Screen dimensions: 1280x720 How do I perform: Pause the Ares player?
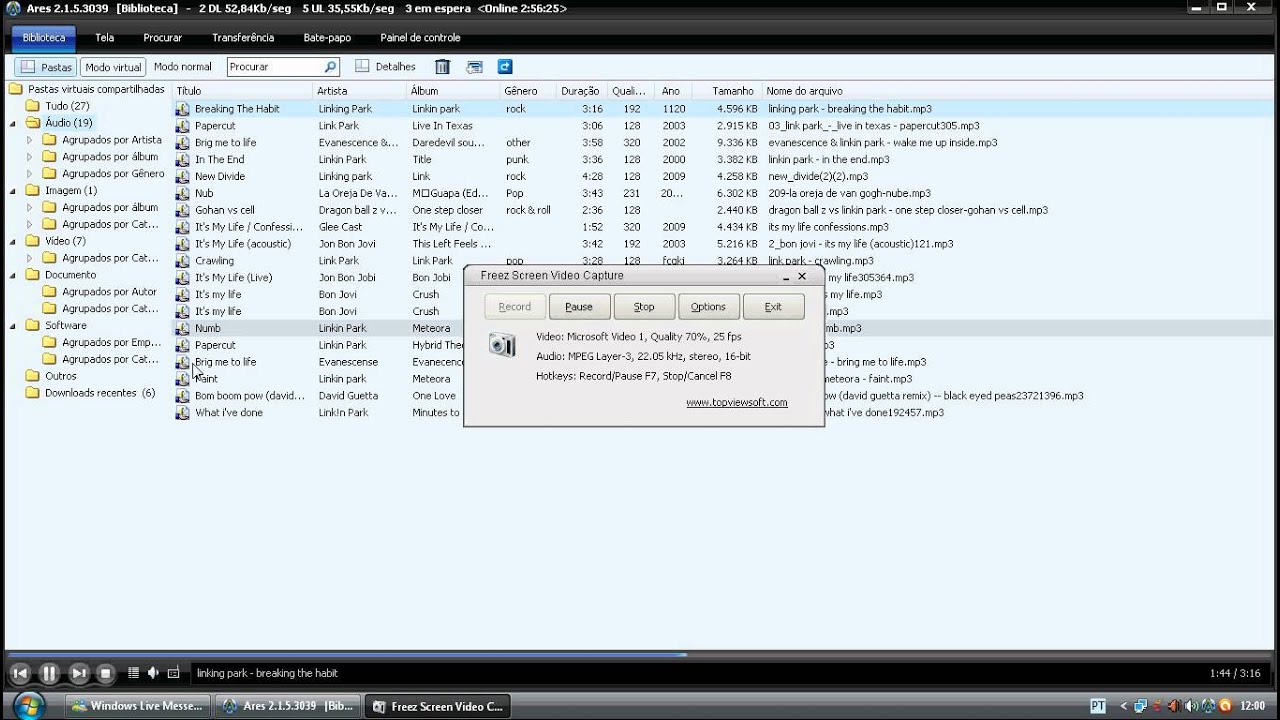point(48,674)
